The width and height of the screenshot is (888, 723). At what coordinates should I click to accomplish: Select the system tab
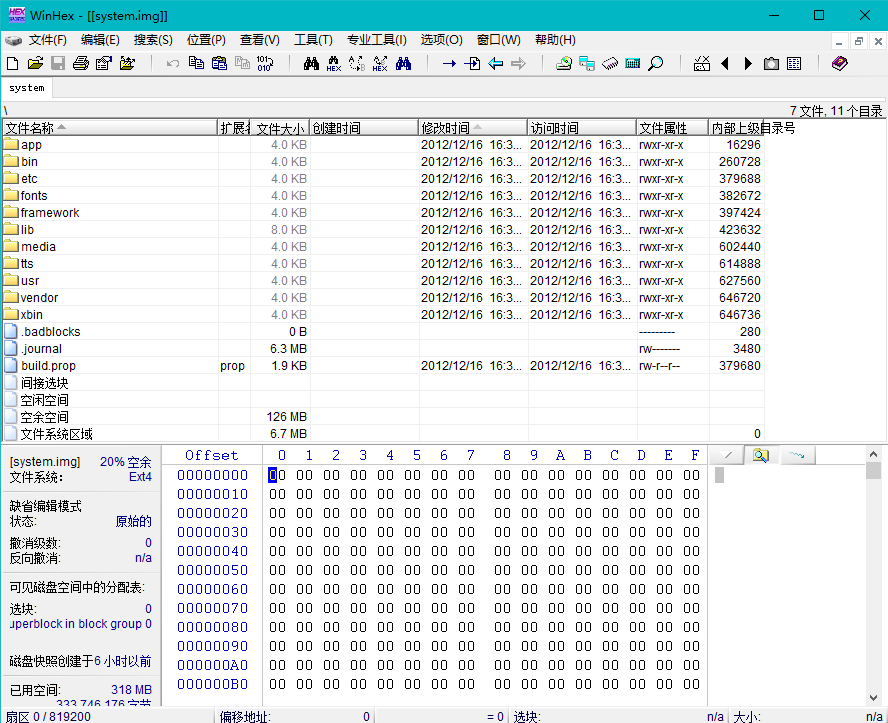coord(27,88)
